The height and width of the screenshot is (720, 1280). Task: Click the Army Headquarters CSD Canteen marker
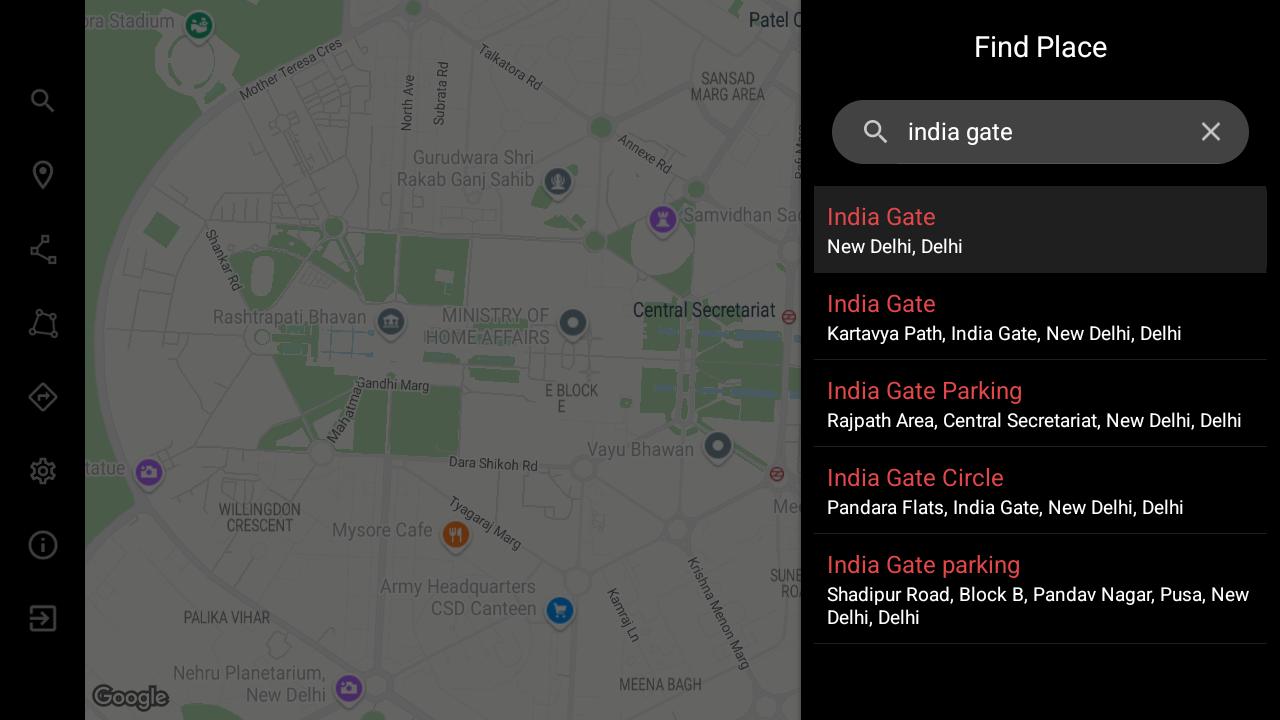pyautogui.click(x=559, y=610)
